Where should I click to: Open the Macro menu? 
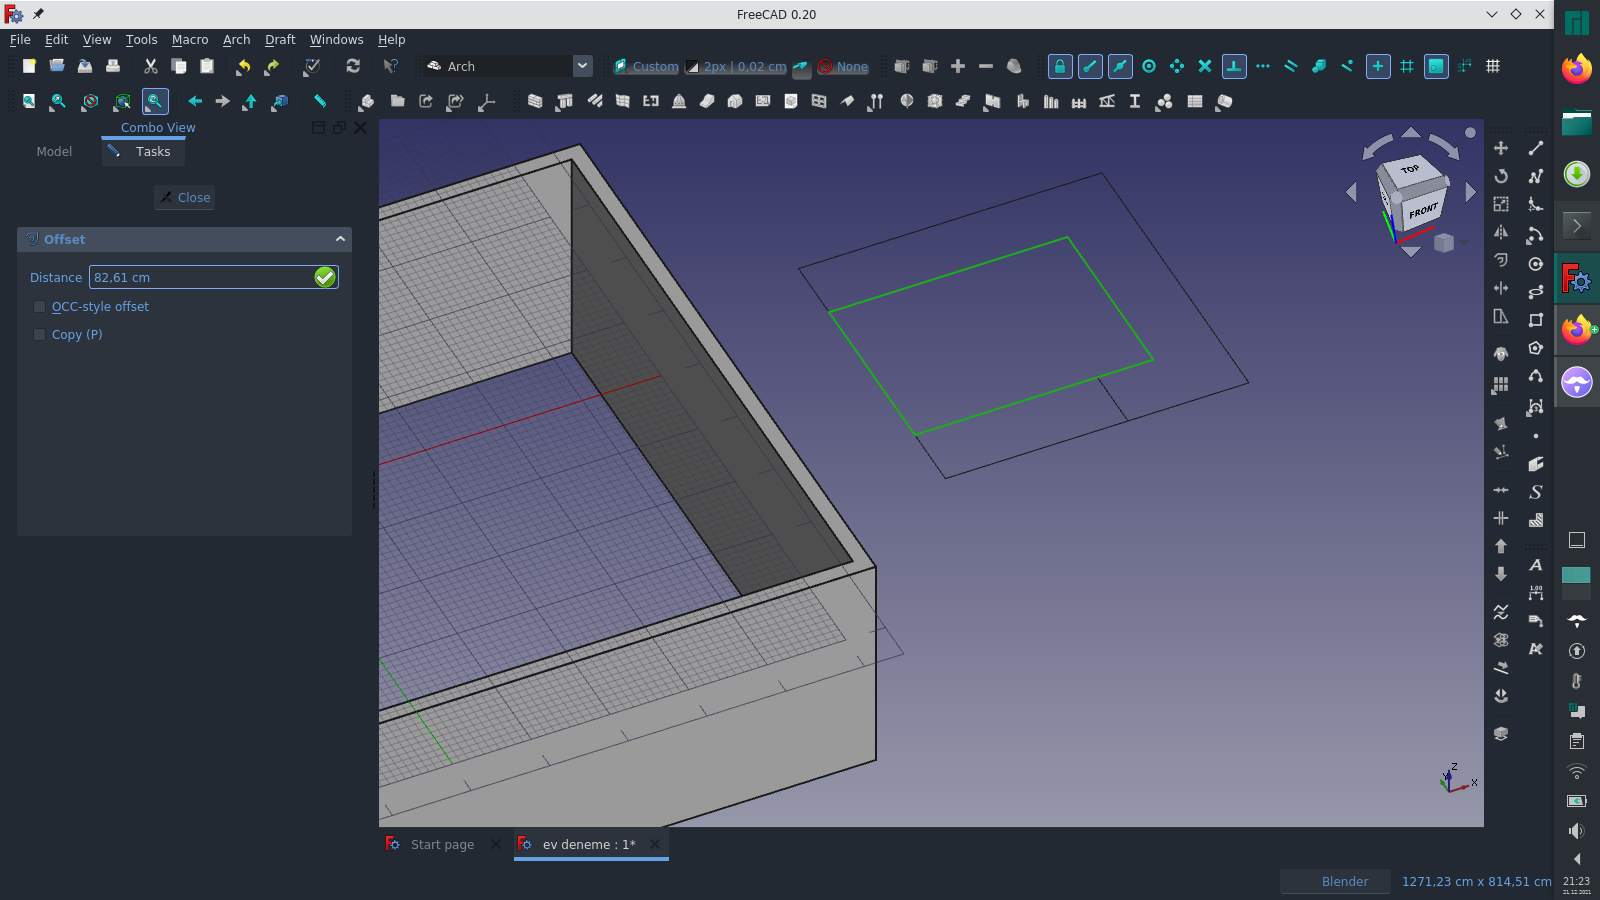tap(190, 40)
